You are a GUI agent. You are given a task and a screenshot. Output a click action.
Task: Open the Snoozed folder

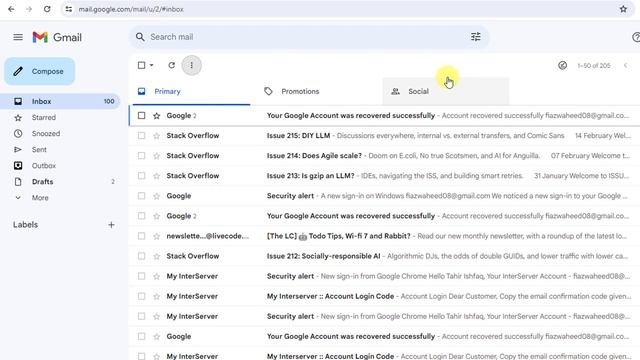[x=61, y=133]
